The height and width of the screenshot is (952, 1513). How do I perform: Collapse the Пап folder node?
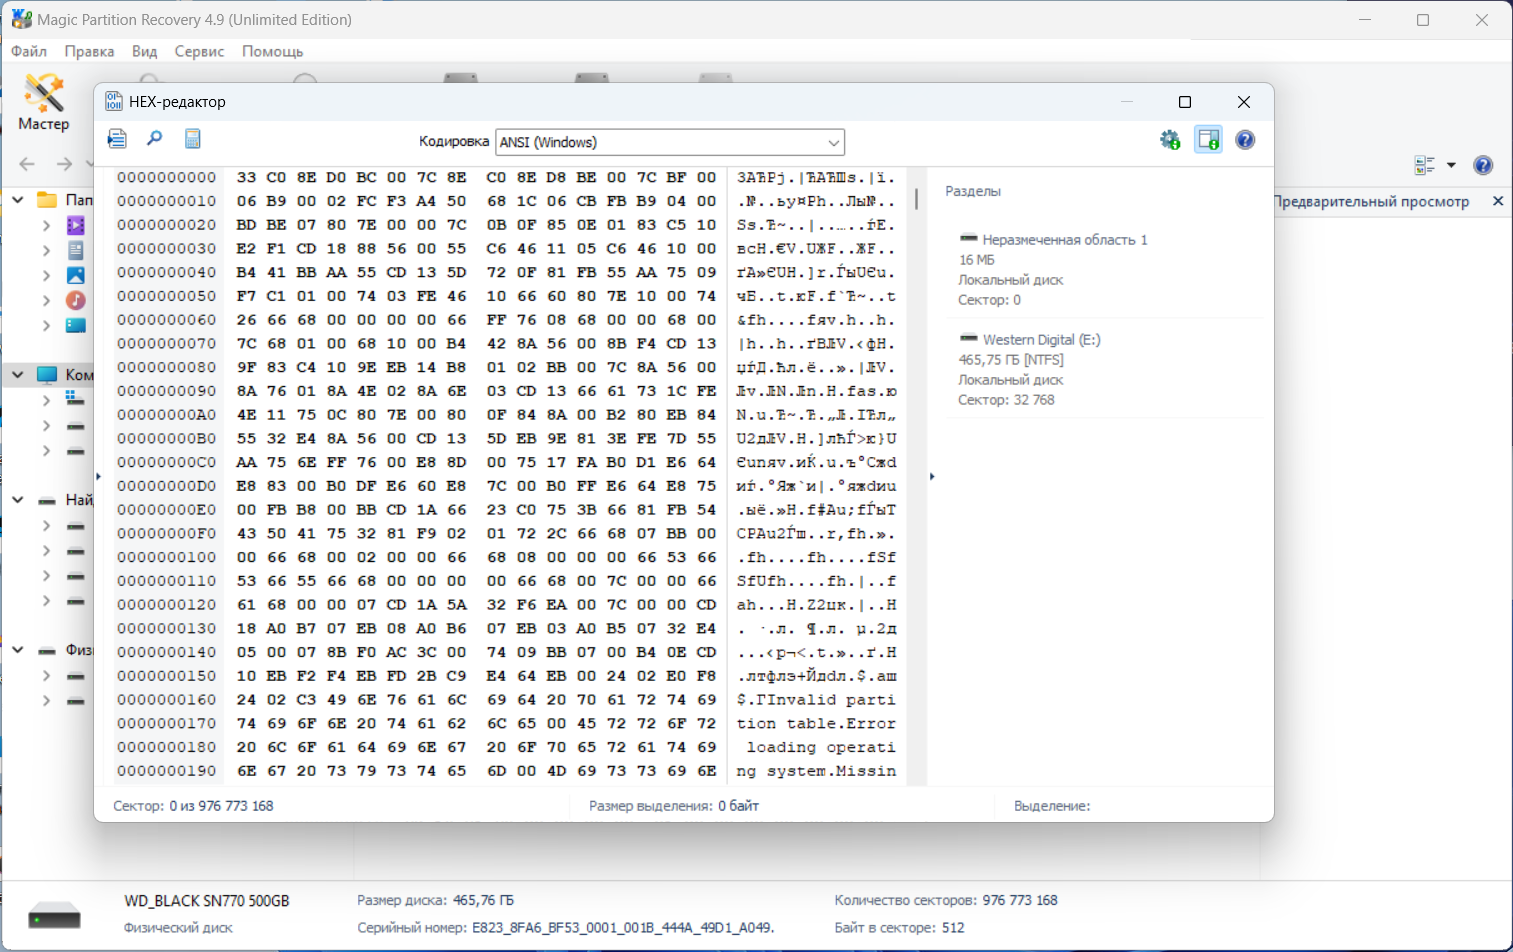click(x=18, y=200)
